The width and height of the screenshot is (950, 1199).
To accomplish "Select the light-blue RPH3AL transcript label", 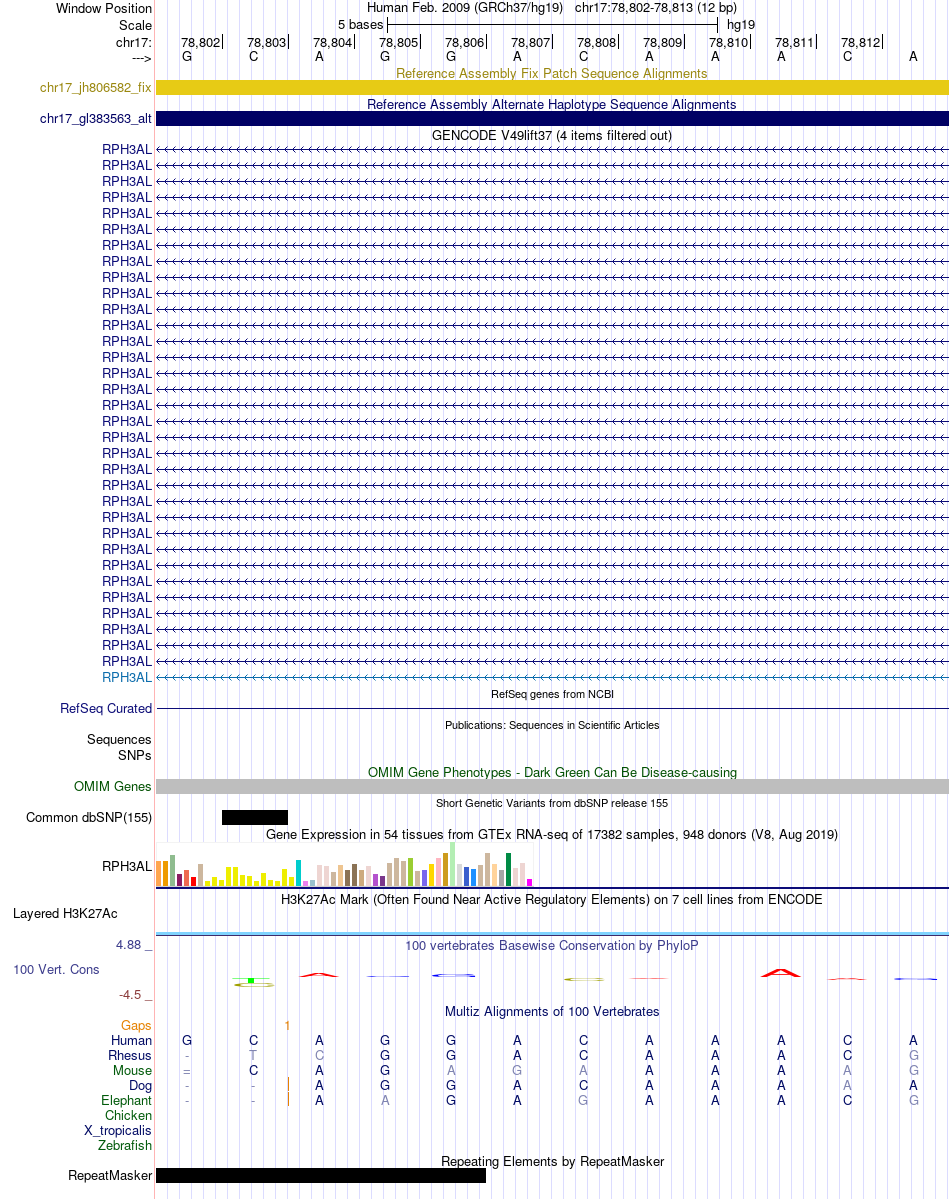I will click(x=127, y=677).
